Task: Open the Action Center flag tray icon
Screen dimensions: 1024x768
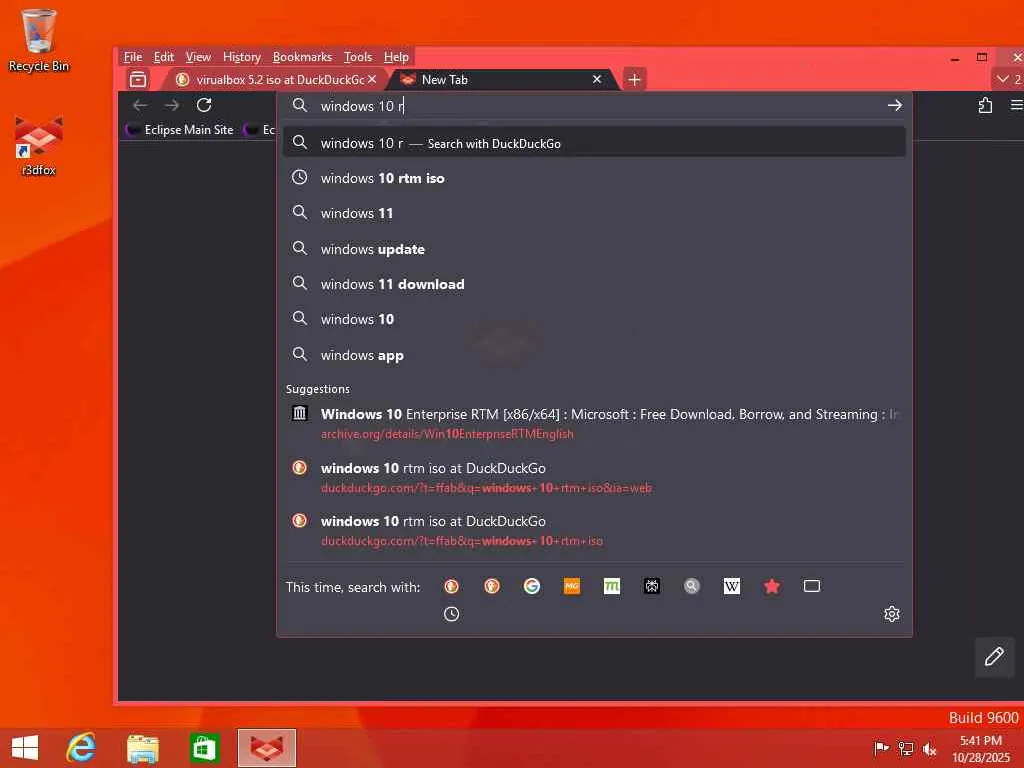Action: (881, 748)
